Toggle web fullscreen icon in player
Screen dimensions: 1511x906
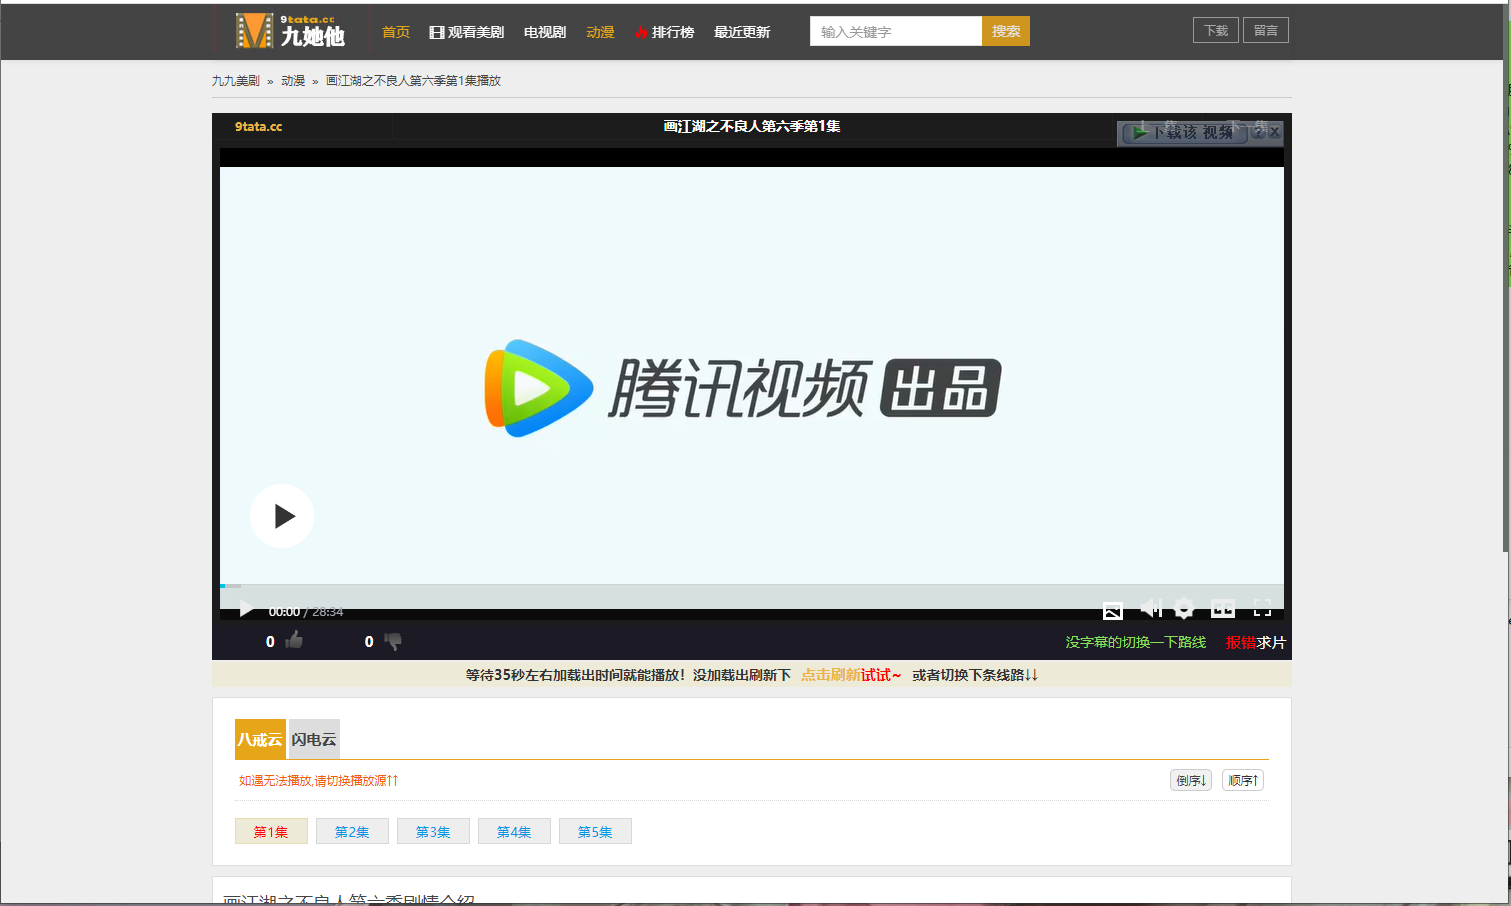(1222, 609)
